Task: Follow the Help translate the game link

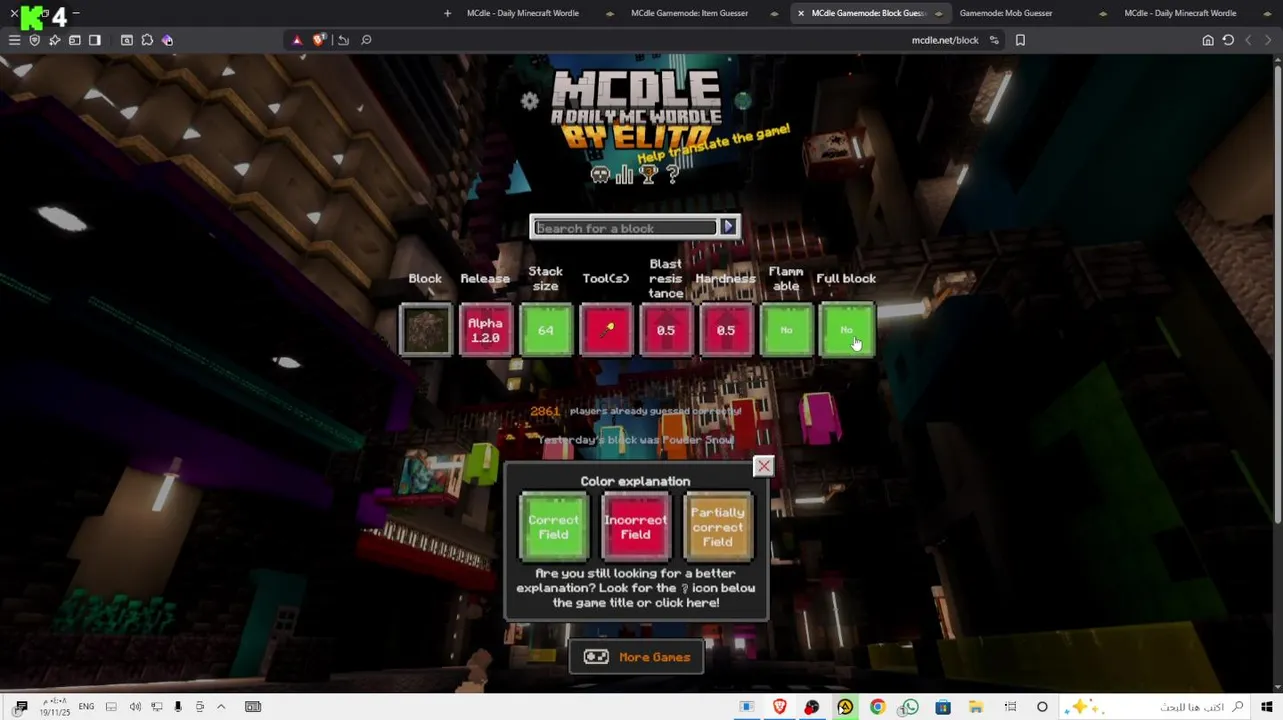Action: click(714, 145)
